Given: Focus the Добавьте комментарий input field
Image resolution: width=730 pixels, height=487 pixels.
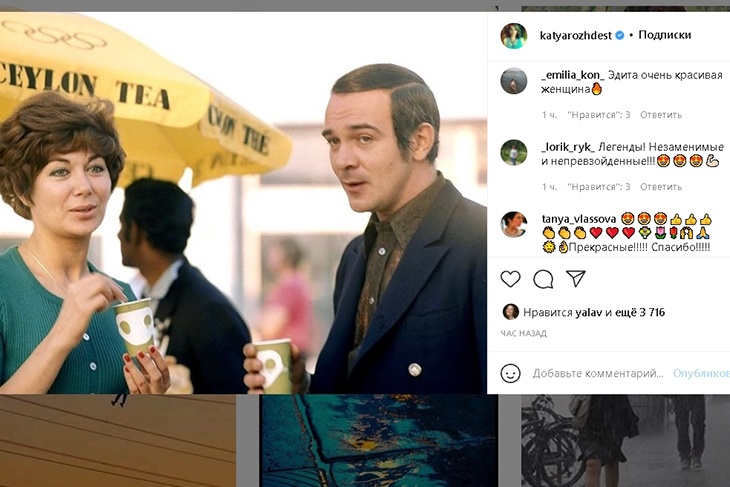Looking at the screenshot, I should click(x=597, y=373).
